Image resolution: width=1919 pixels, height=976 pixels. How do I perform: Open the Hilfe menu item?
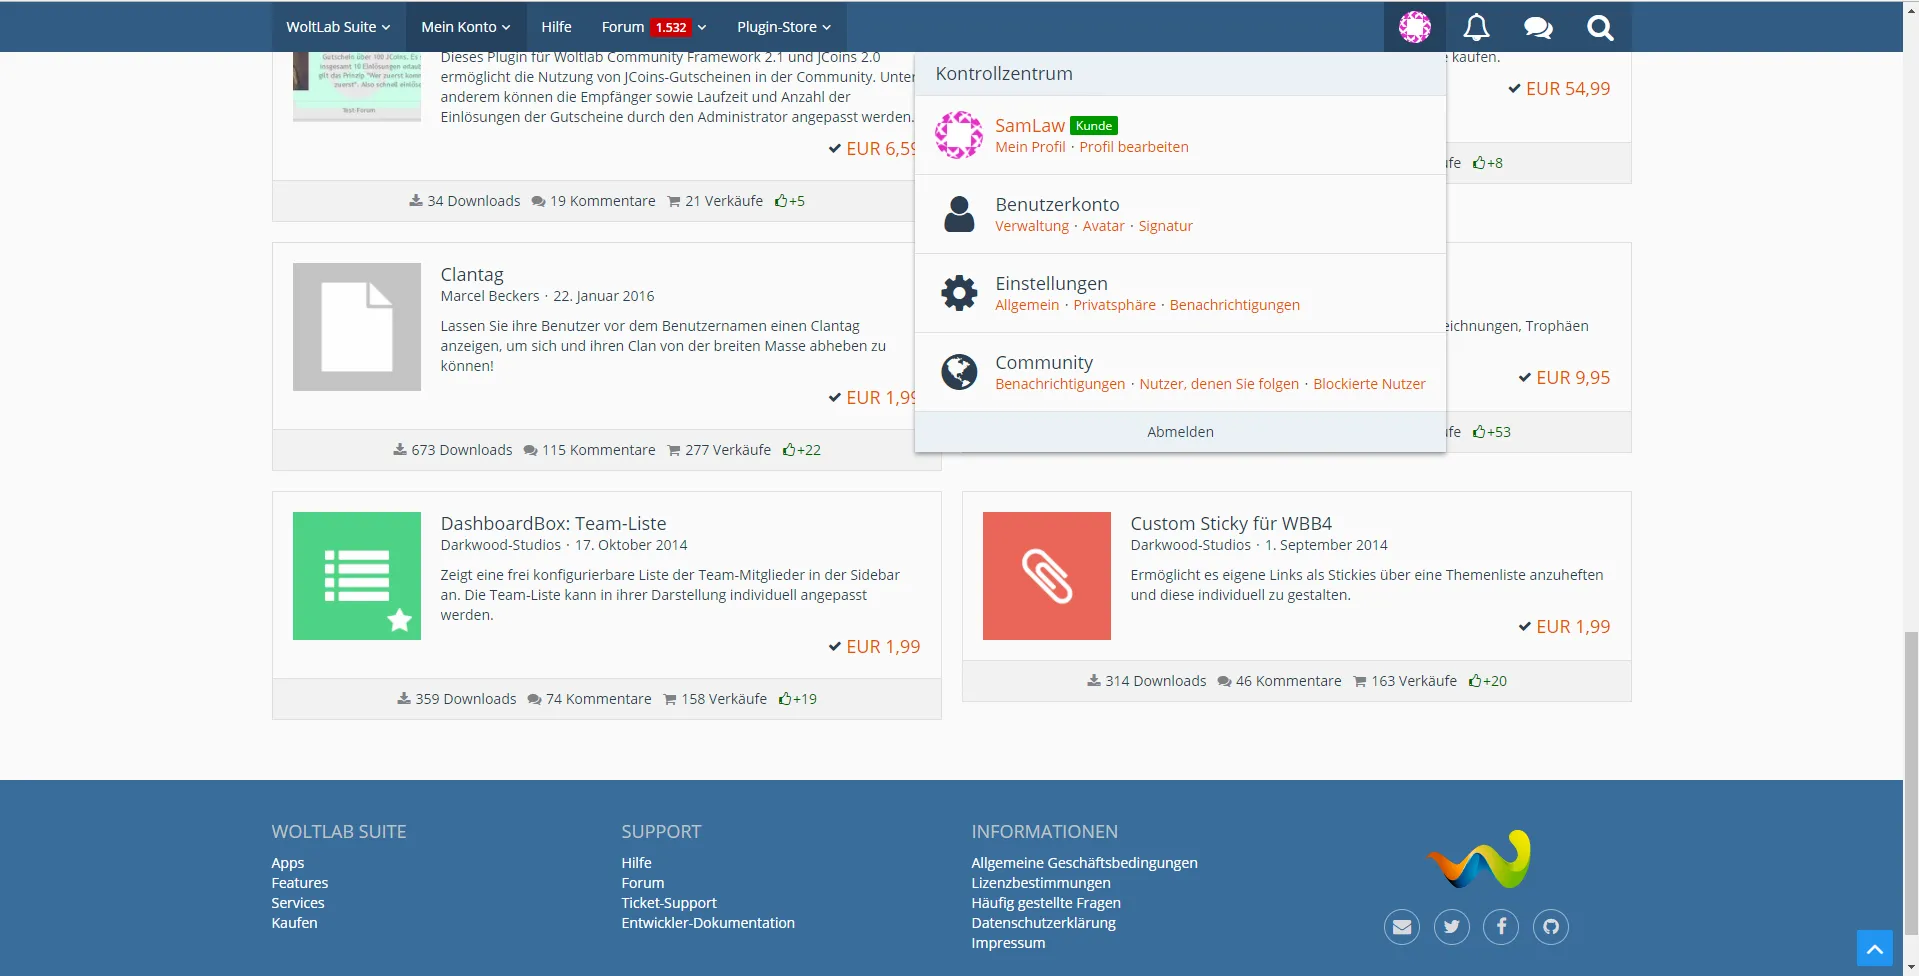click(x=556, y=27)
